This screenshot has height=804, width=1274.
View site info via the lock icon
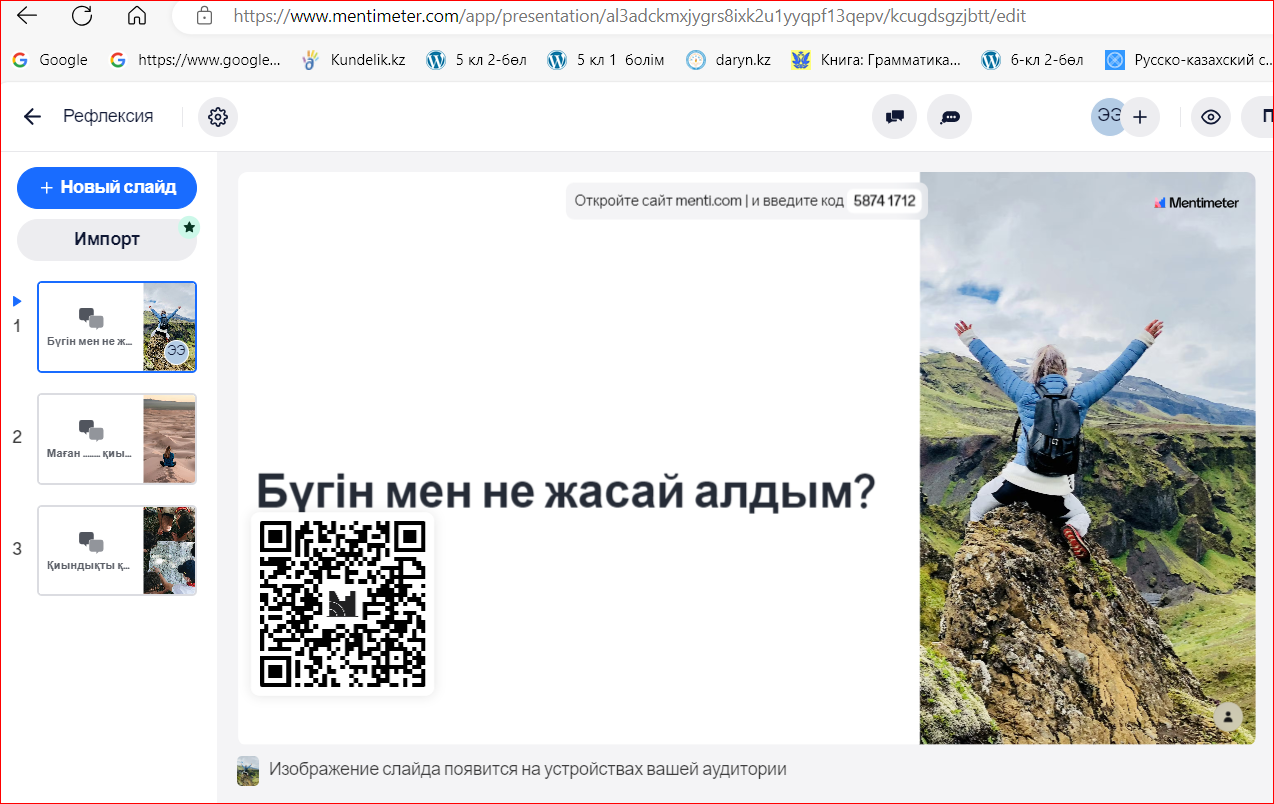click(x=204, y=16)
